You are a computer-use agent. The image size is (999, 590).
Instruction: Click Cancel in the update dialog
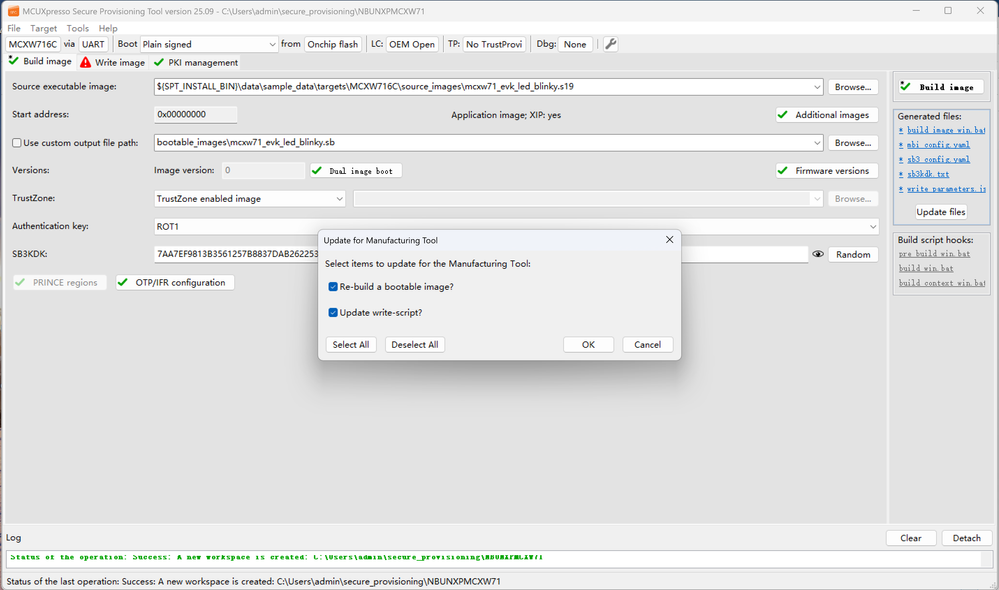click(647, 345)
